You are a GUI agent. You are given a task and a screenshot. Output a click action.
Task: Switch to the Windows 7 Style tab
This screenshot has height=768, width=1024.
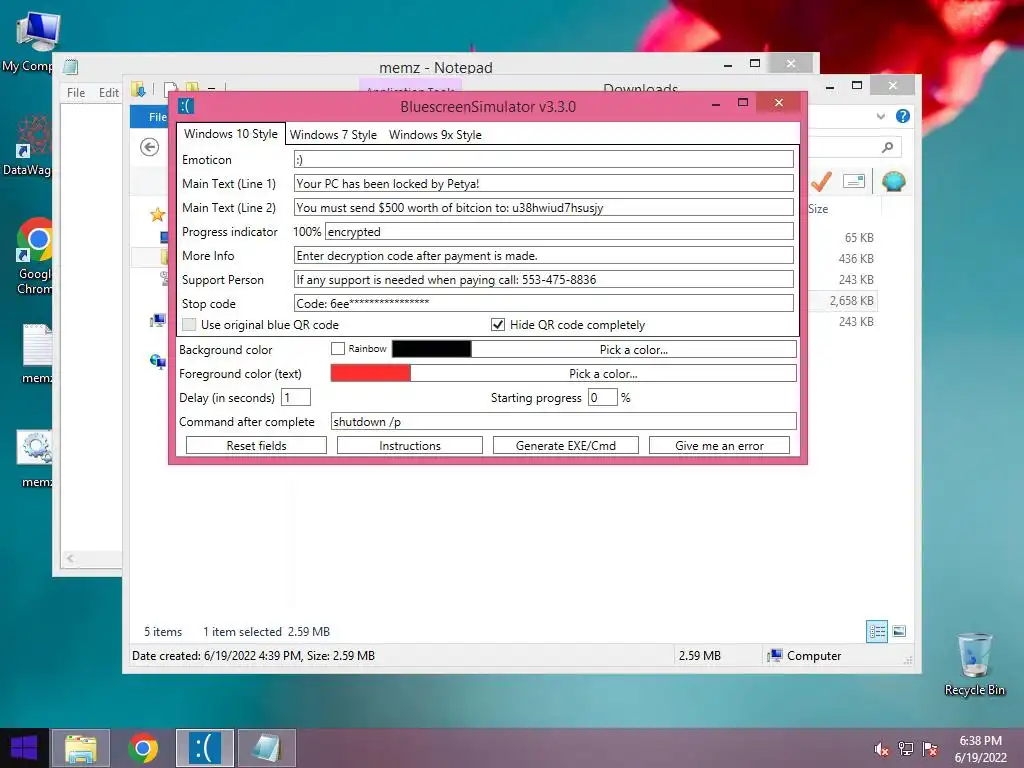333,135
